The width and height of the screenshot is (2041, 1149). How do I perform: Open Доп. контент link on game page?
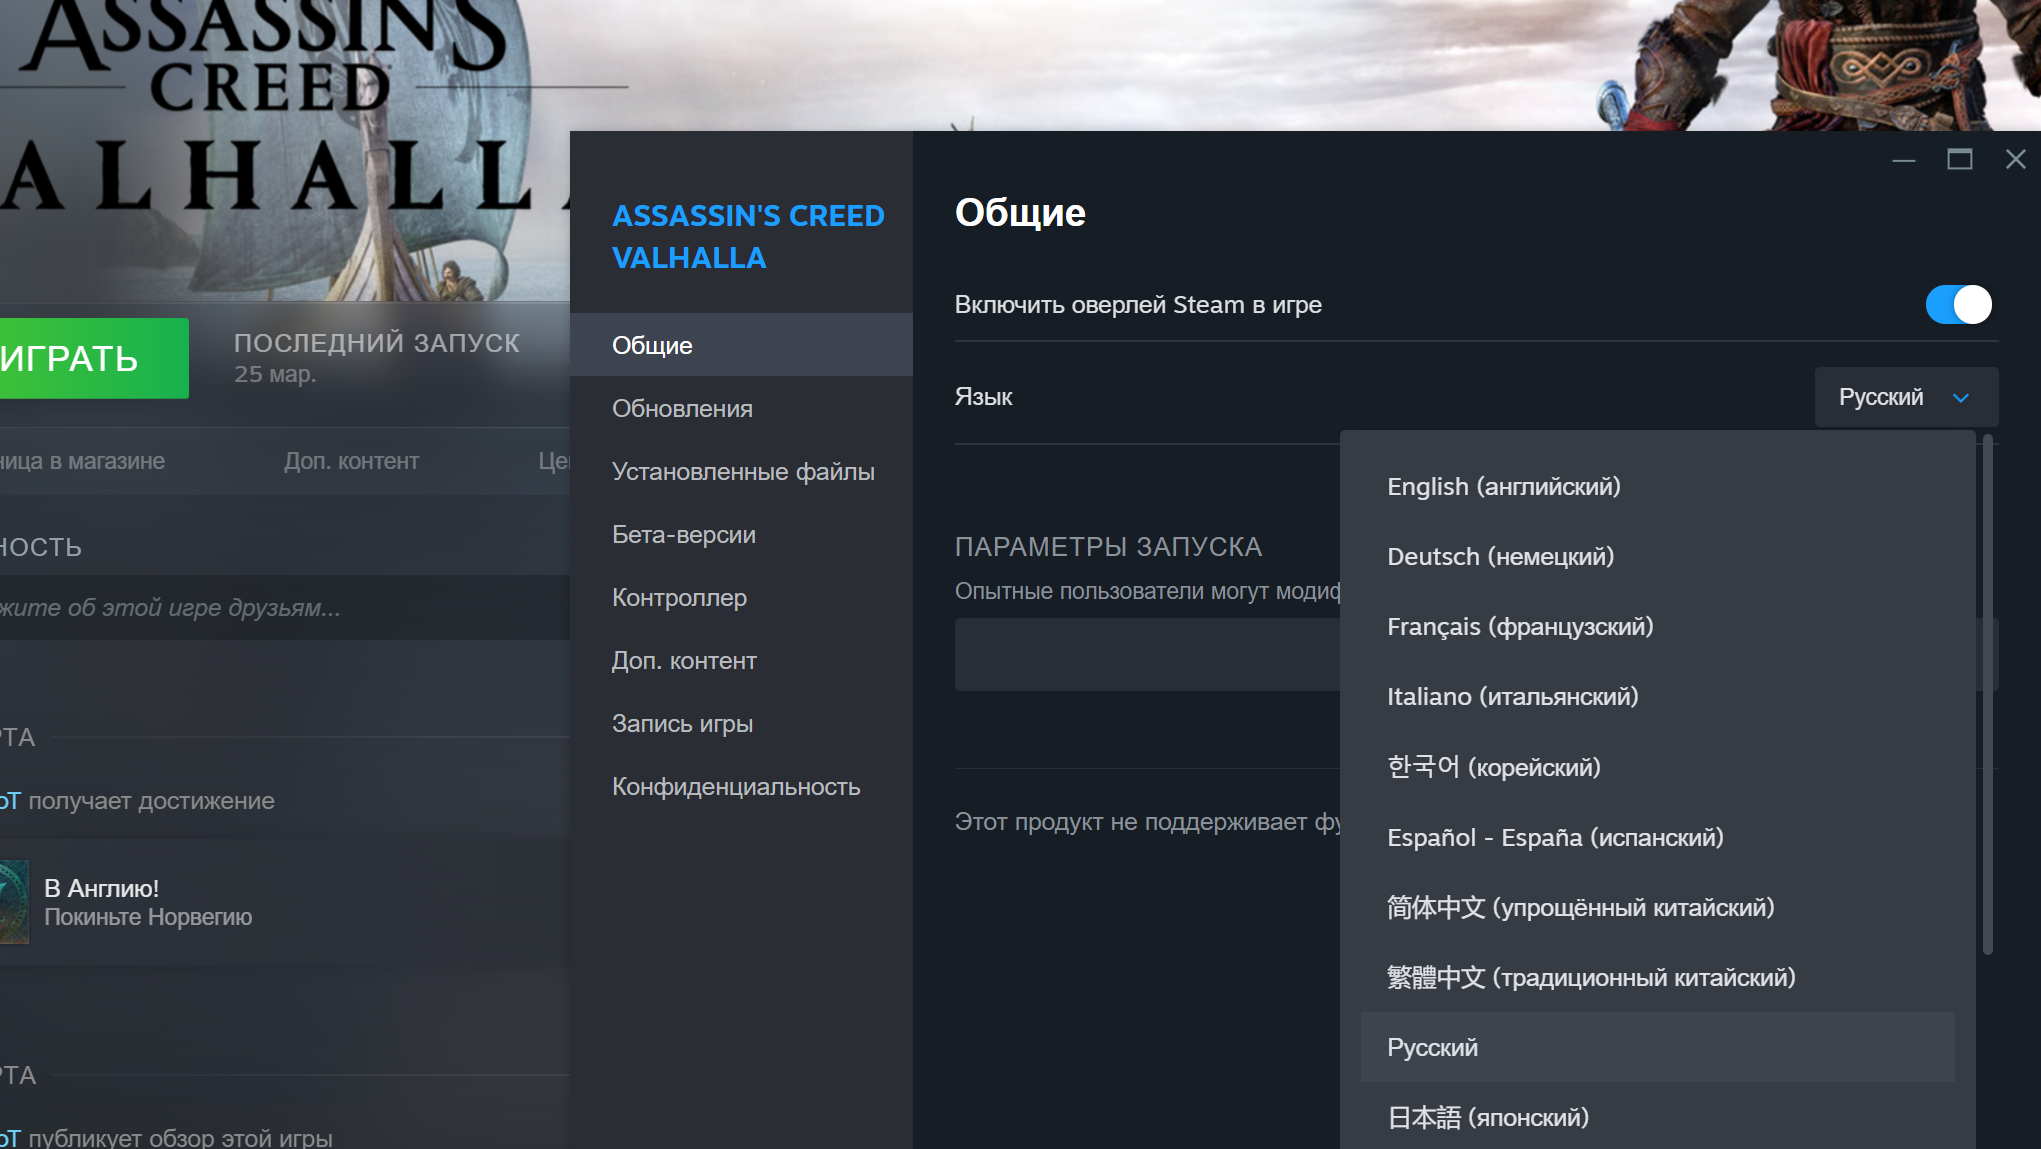tap(351, 461)
